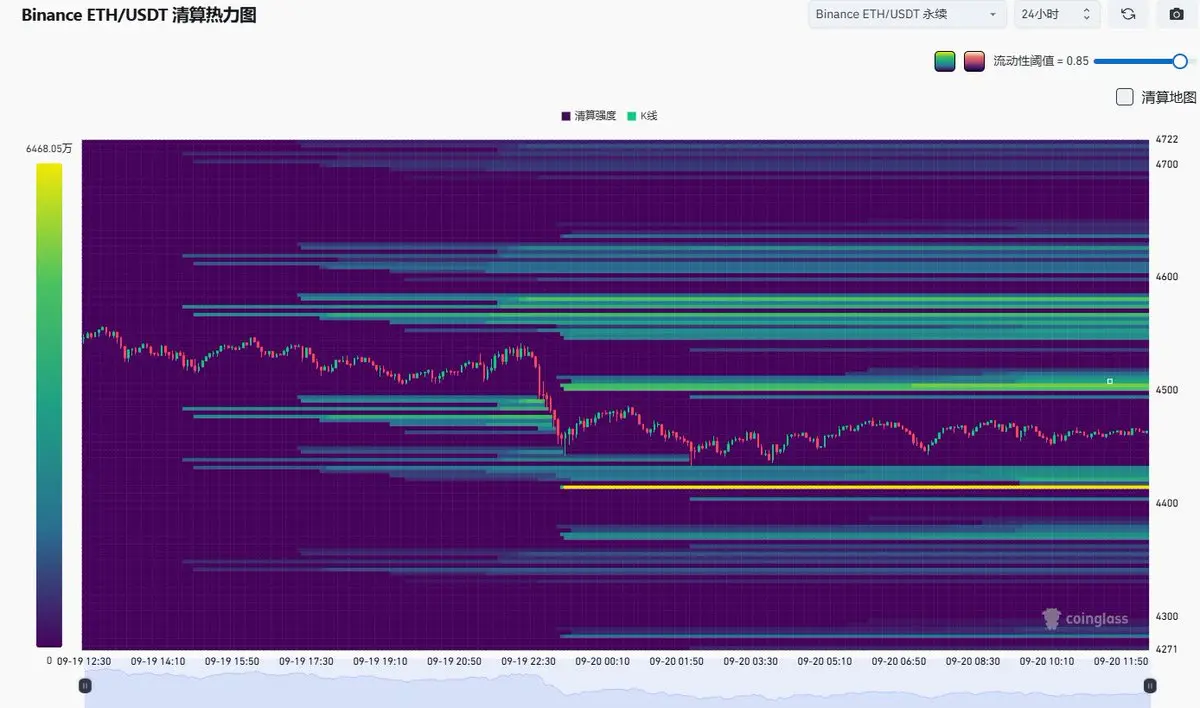Click the vertical color intensity scale bar
Viewport: 1200px width, 708px height.
pos(49,405)
